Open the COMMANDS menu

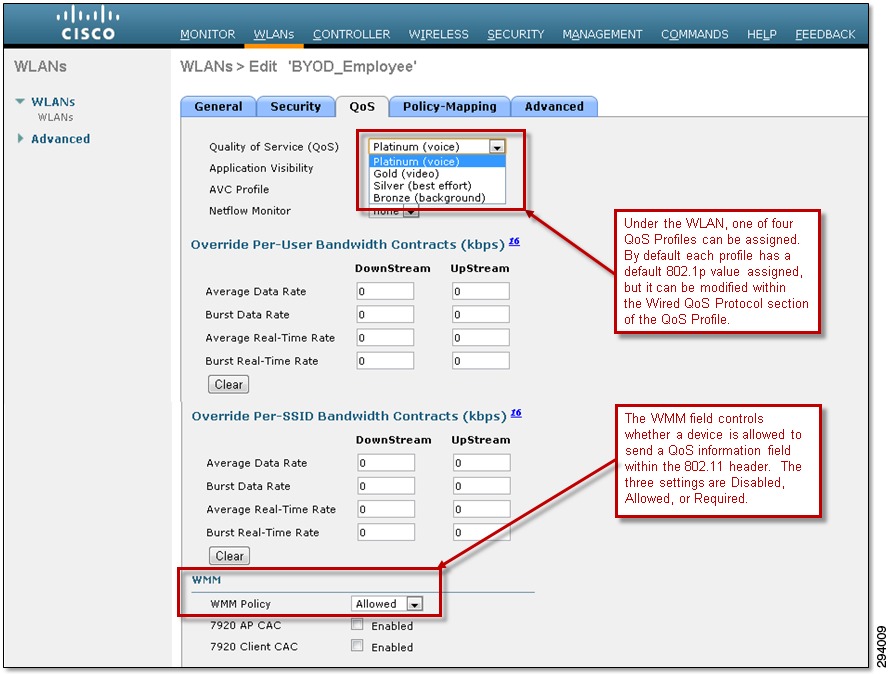pyautogui.click(x=695, y=35)
